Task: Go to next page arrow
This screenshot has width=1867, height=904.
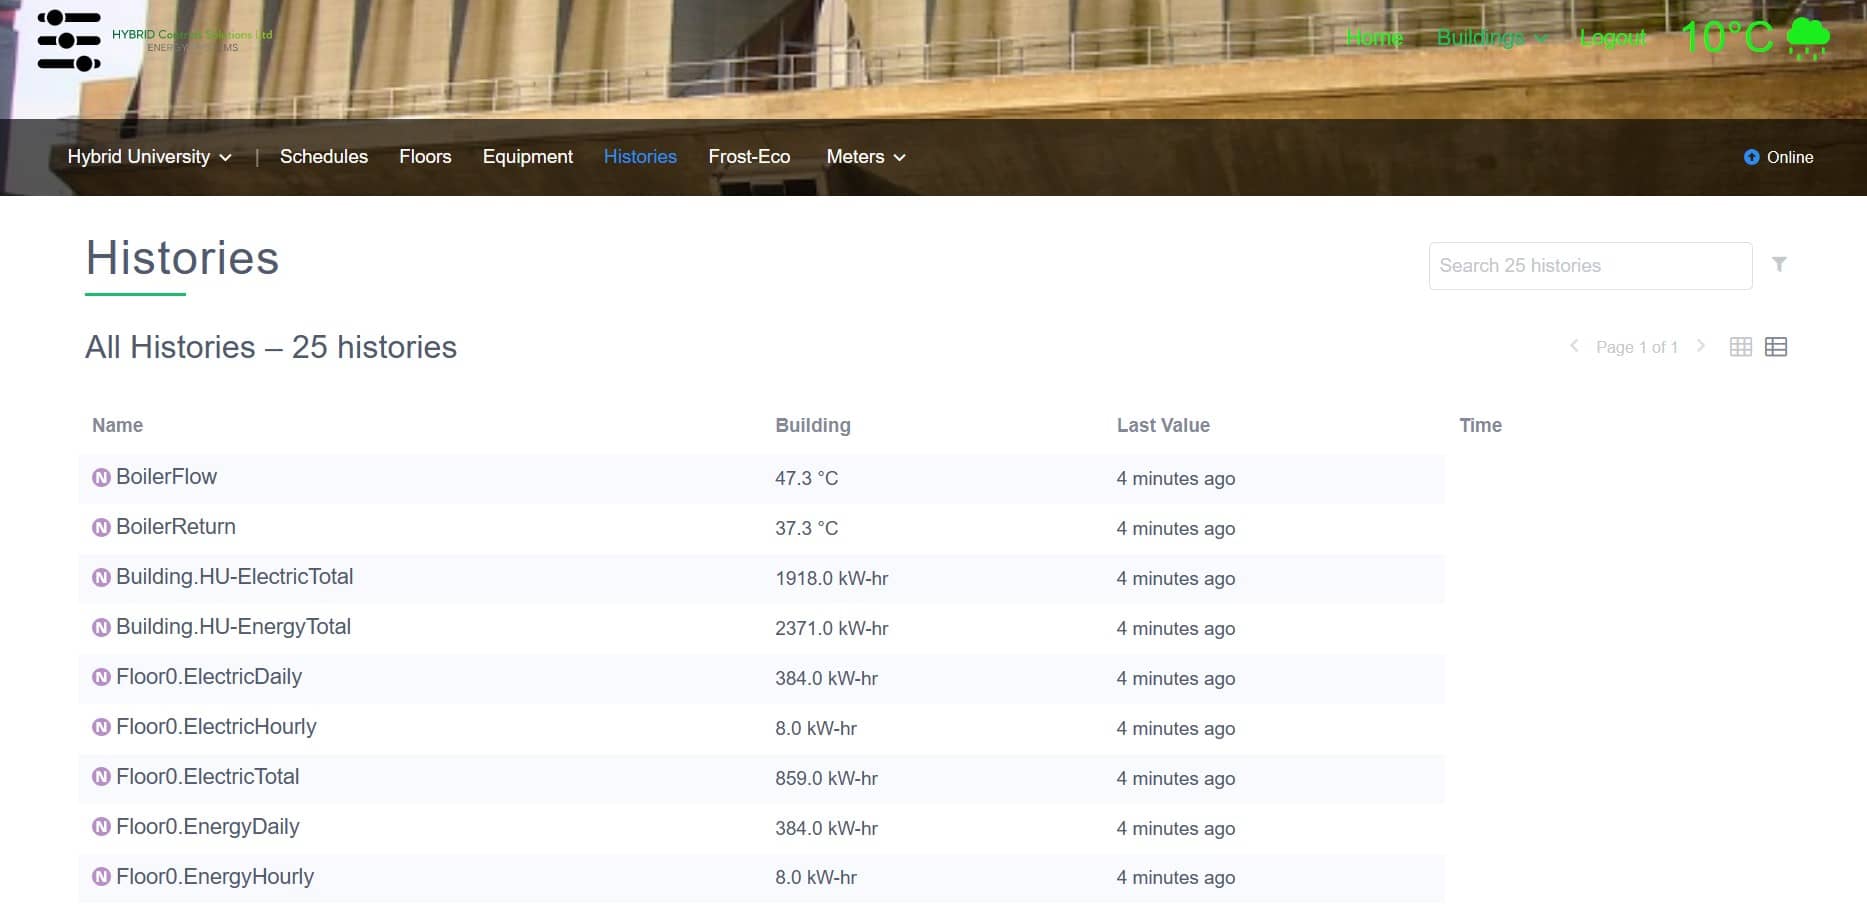Action: (x=1700, y=346)
